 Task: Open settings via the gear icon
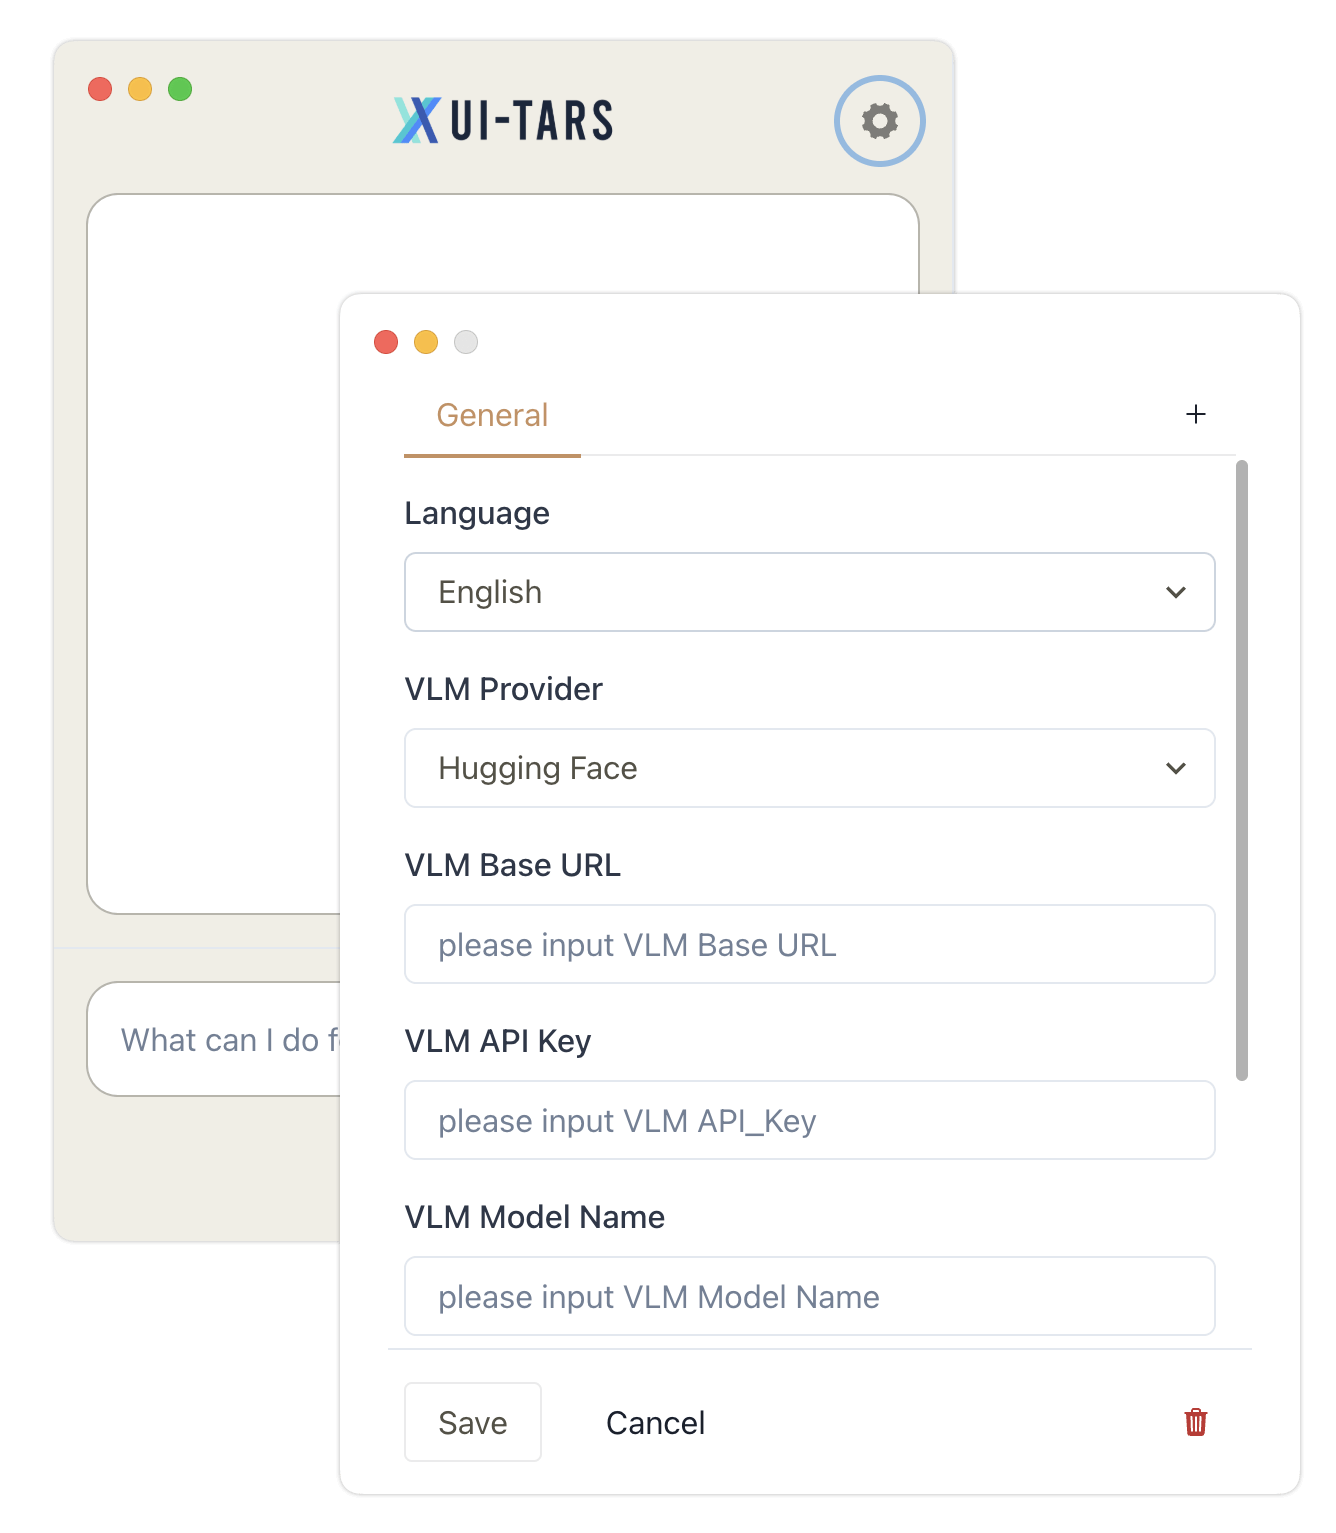click(x=880, y=121)
